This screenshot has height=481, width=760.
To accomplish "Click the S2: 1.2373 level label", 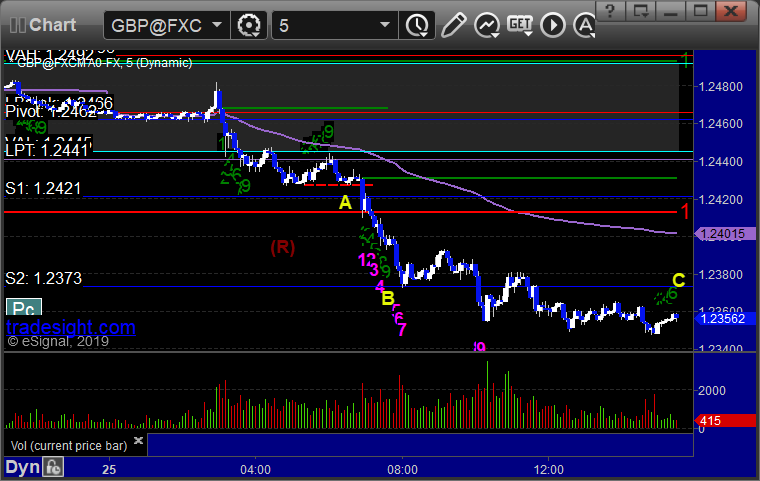I will pyautogui.click(x=44, y=278).
